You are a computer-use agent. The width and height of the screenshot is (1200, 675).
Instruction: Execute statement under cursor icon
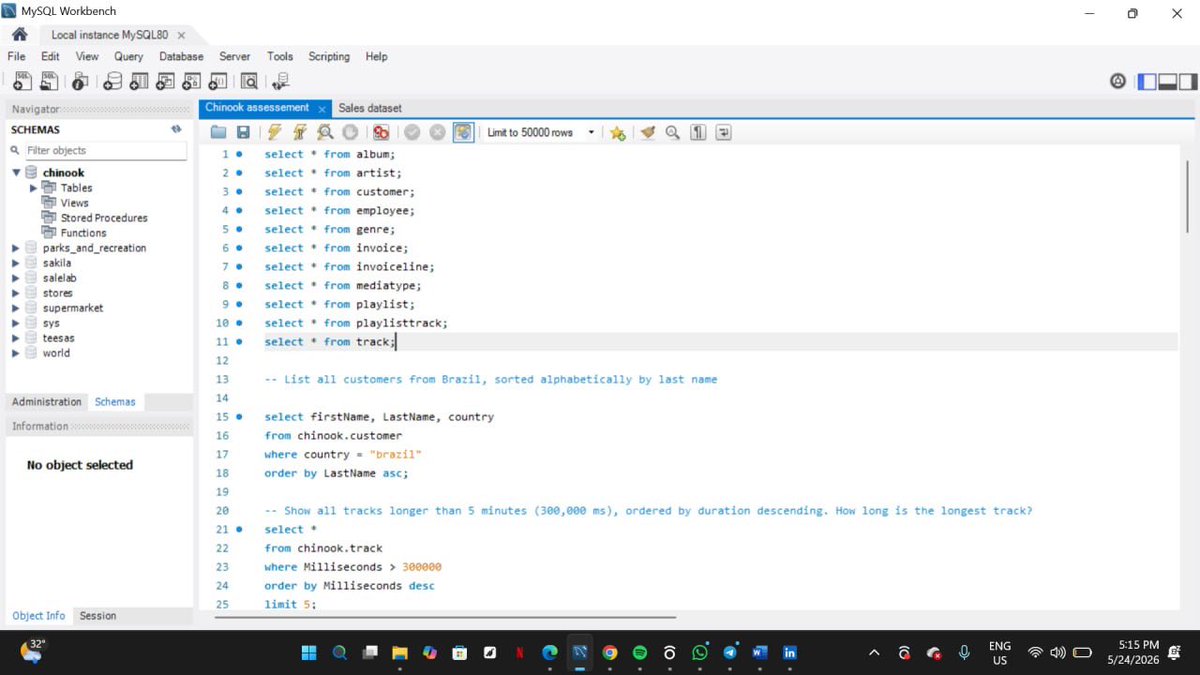point(299,132)
